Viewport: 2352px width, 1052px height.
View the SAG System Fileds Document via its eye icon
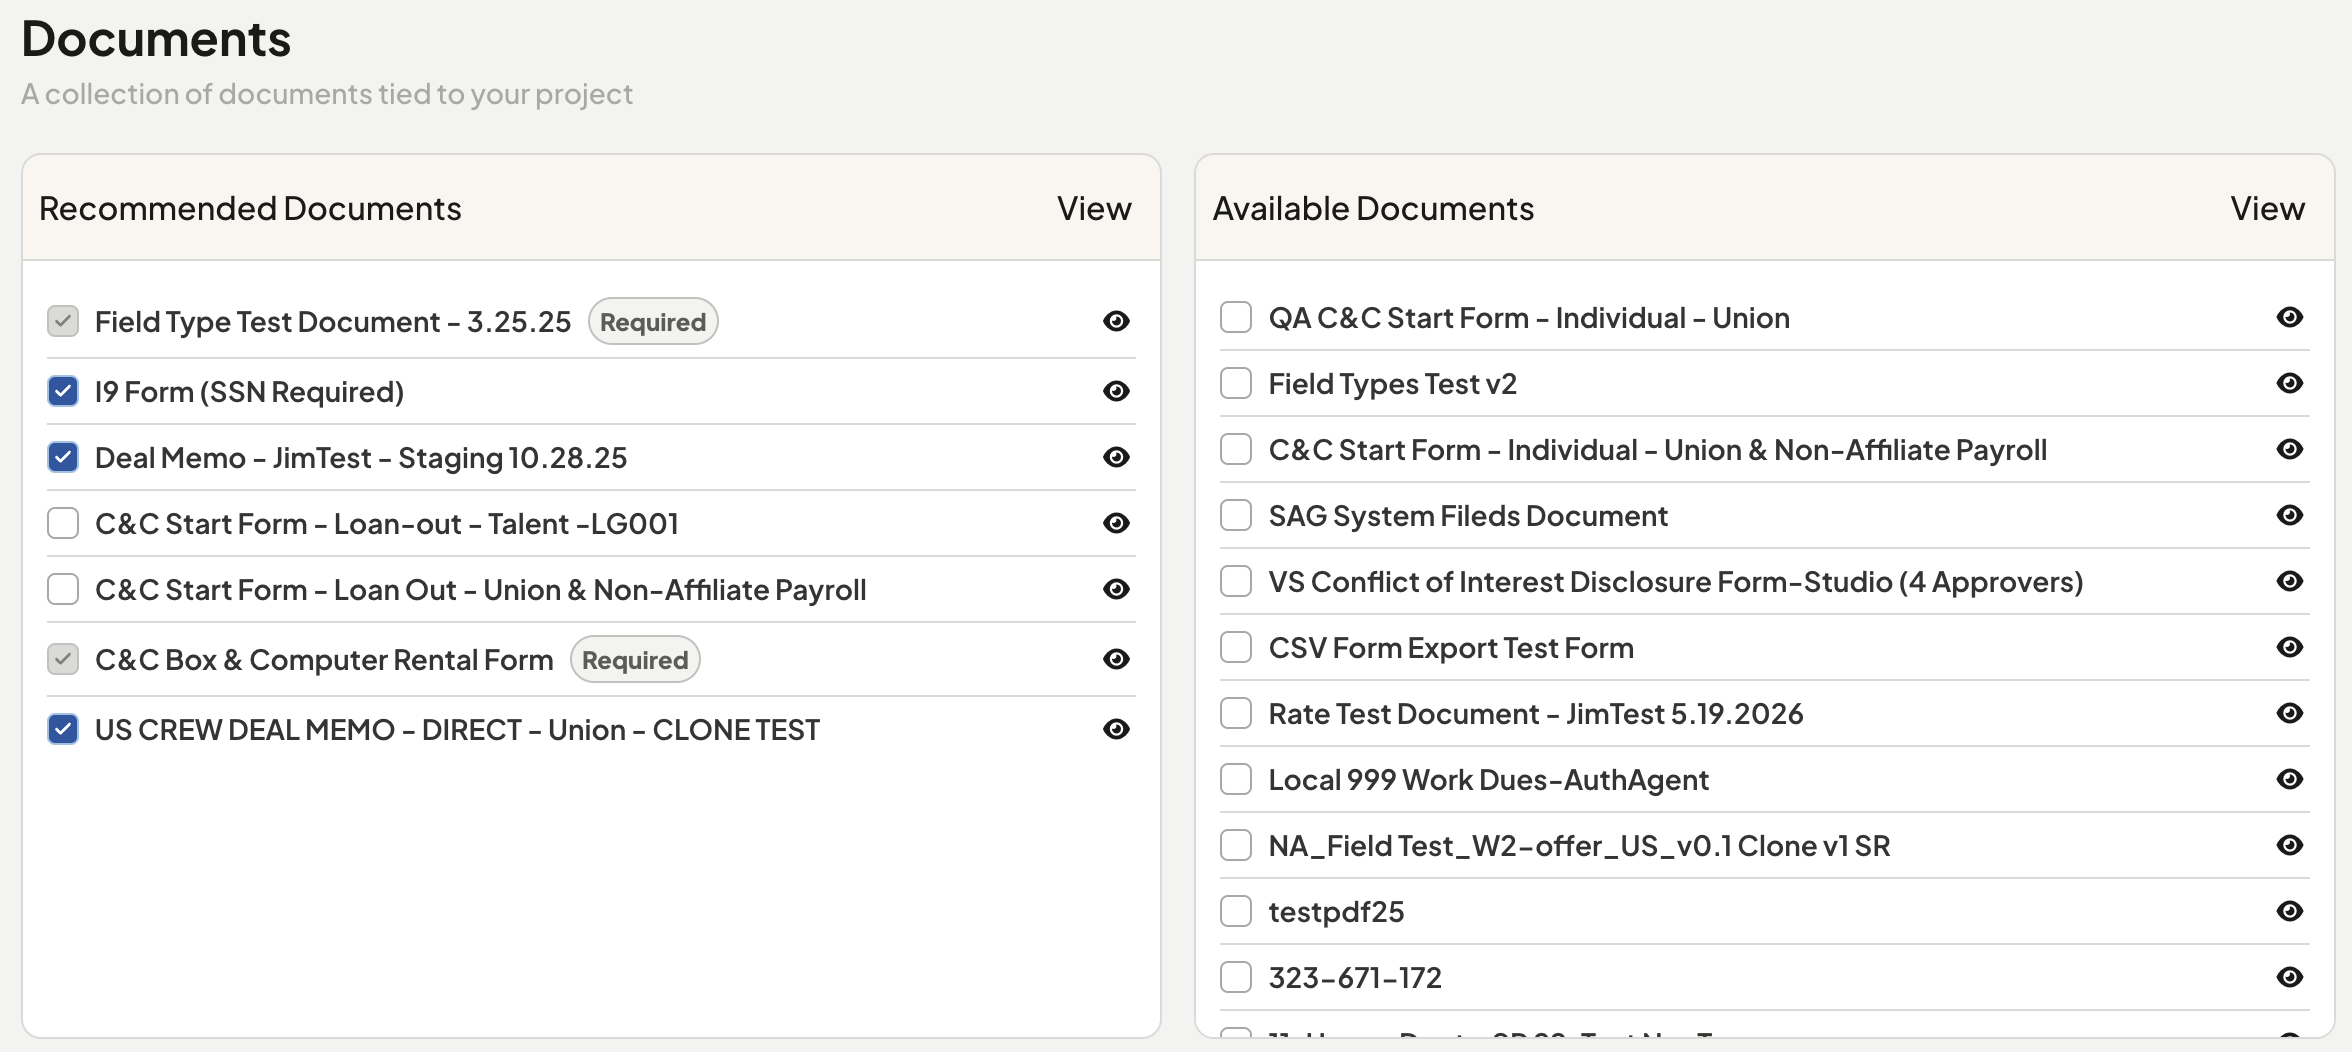pos(2290,515)
